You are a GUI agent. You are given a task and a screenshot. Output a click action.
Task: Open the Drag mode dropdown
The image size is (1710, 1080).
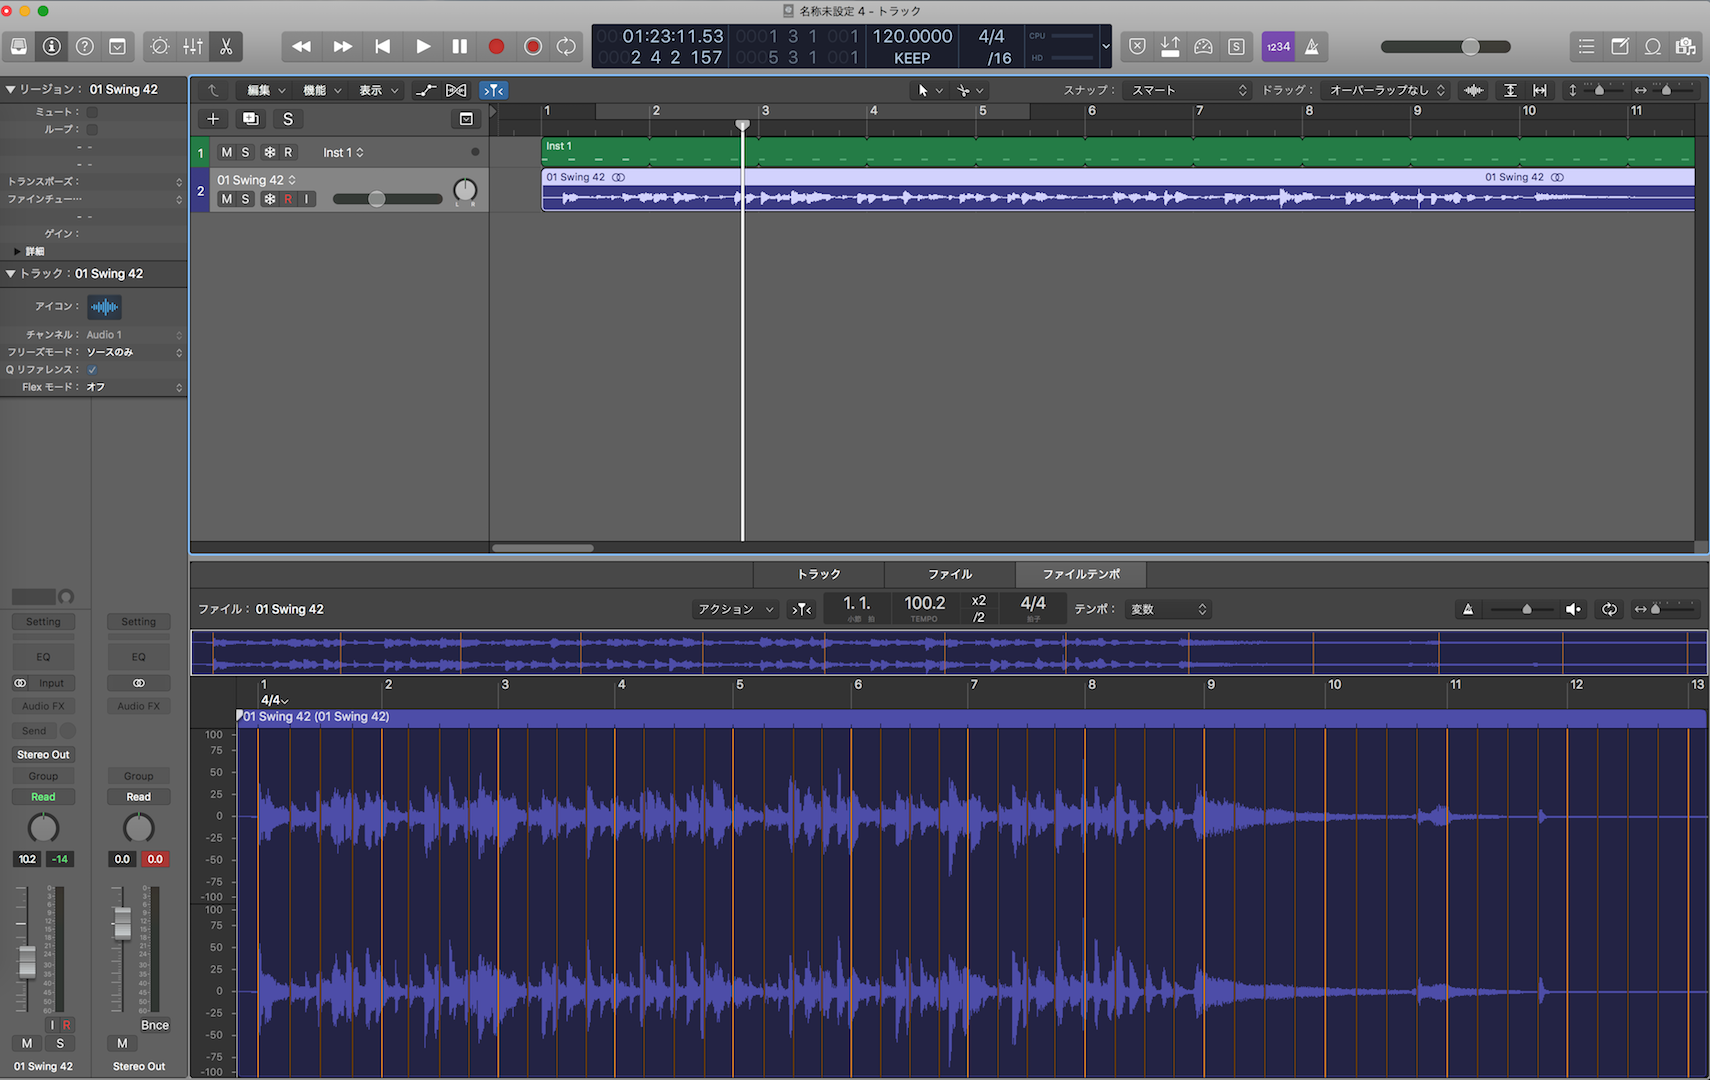tap(1386, 90)
